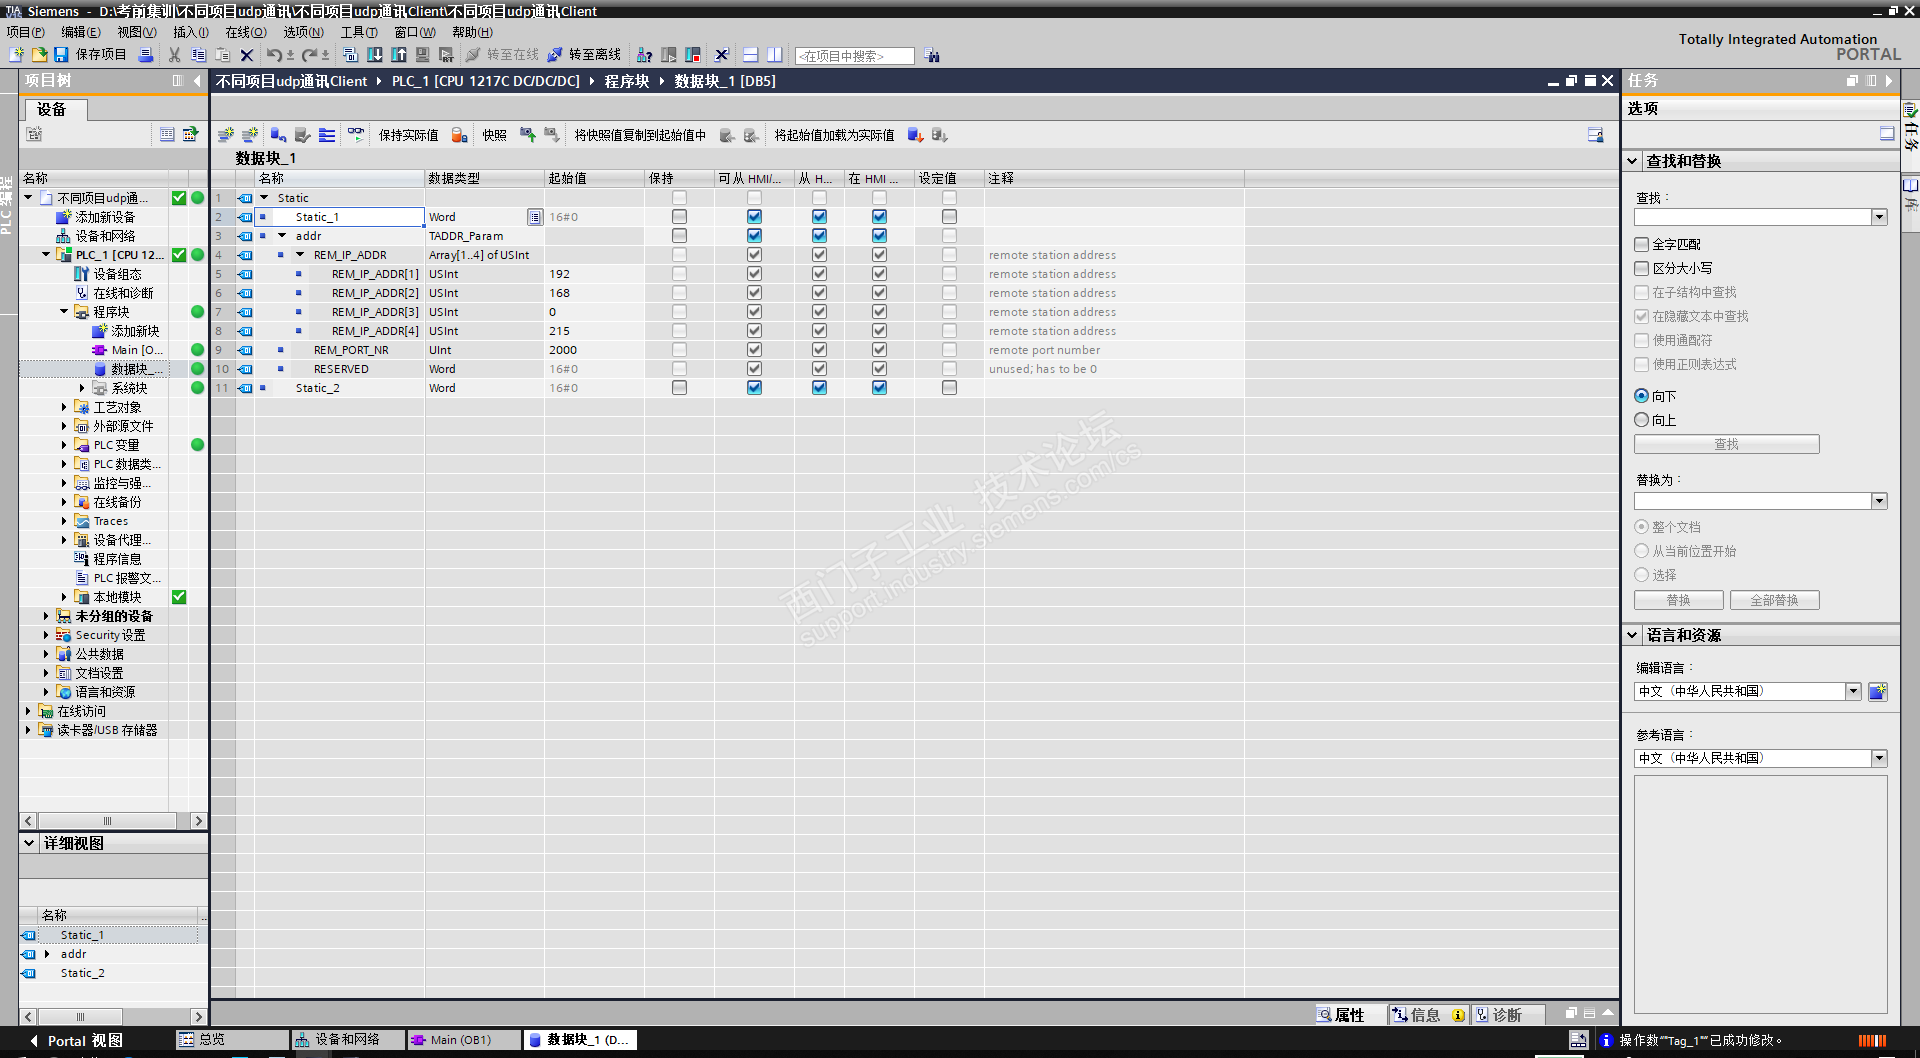Click the accessible devices icon
1920x1058 pixels.
[x=645, y=55]
